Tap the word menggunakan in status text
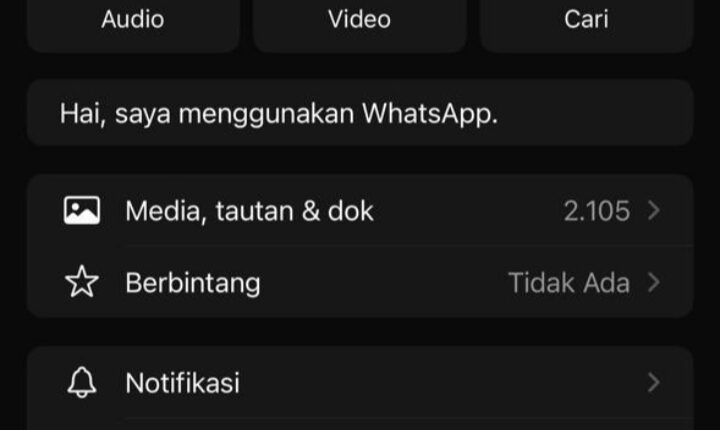This screenshot has width=720, height=430. [266, 114]
